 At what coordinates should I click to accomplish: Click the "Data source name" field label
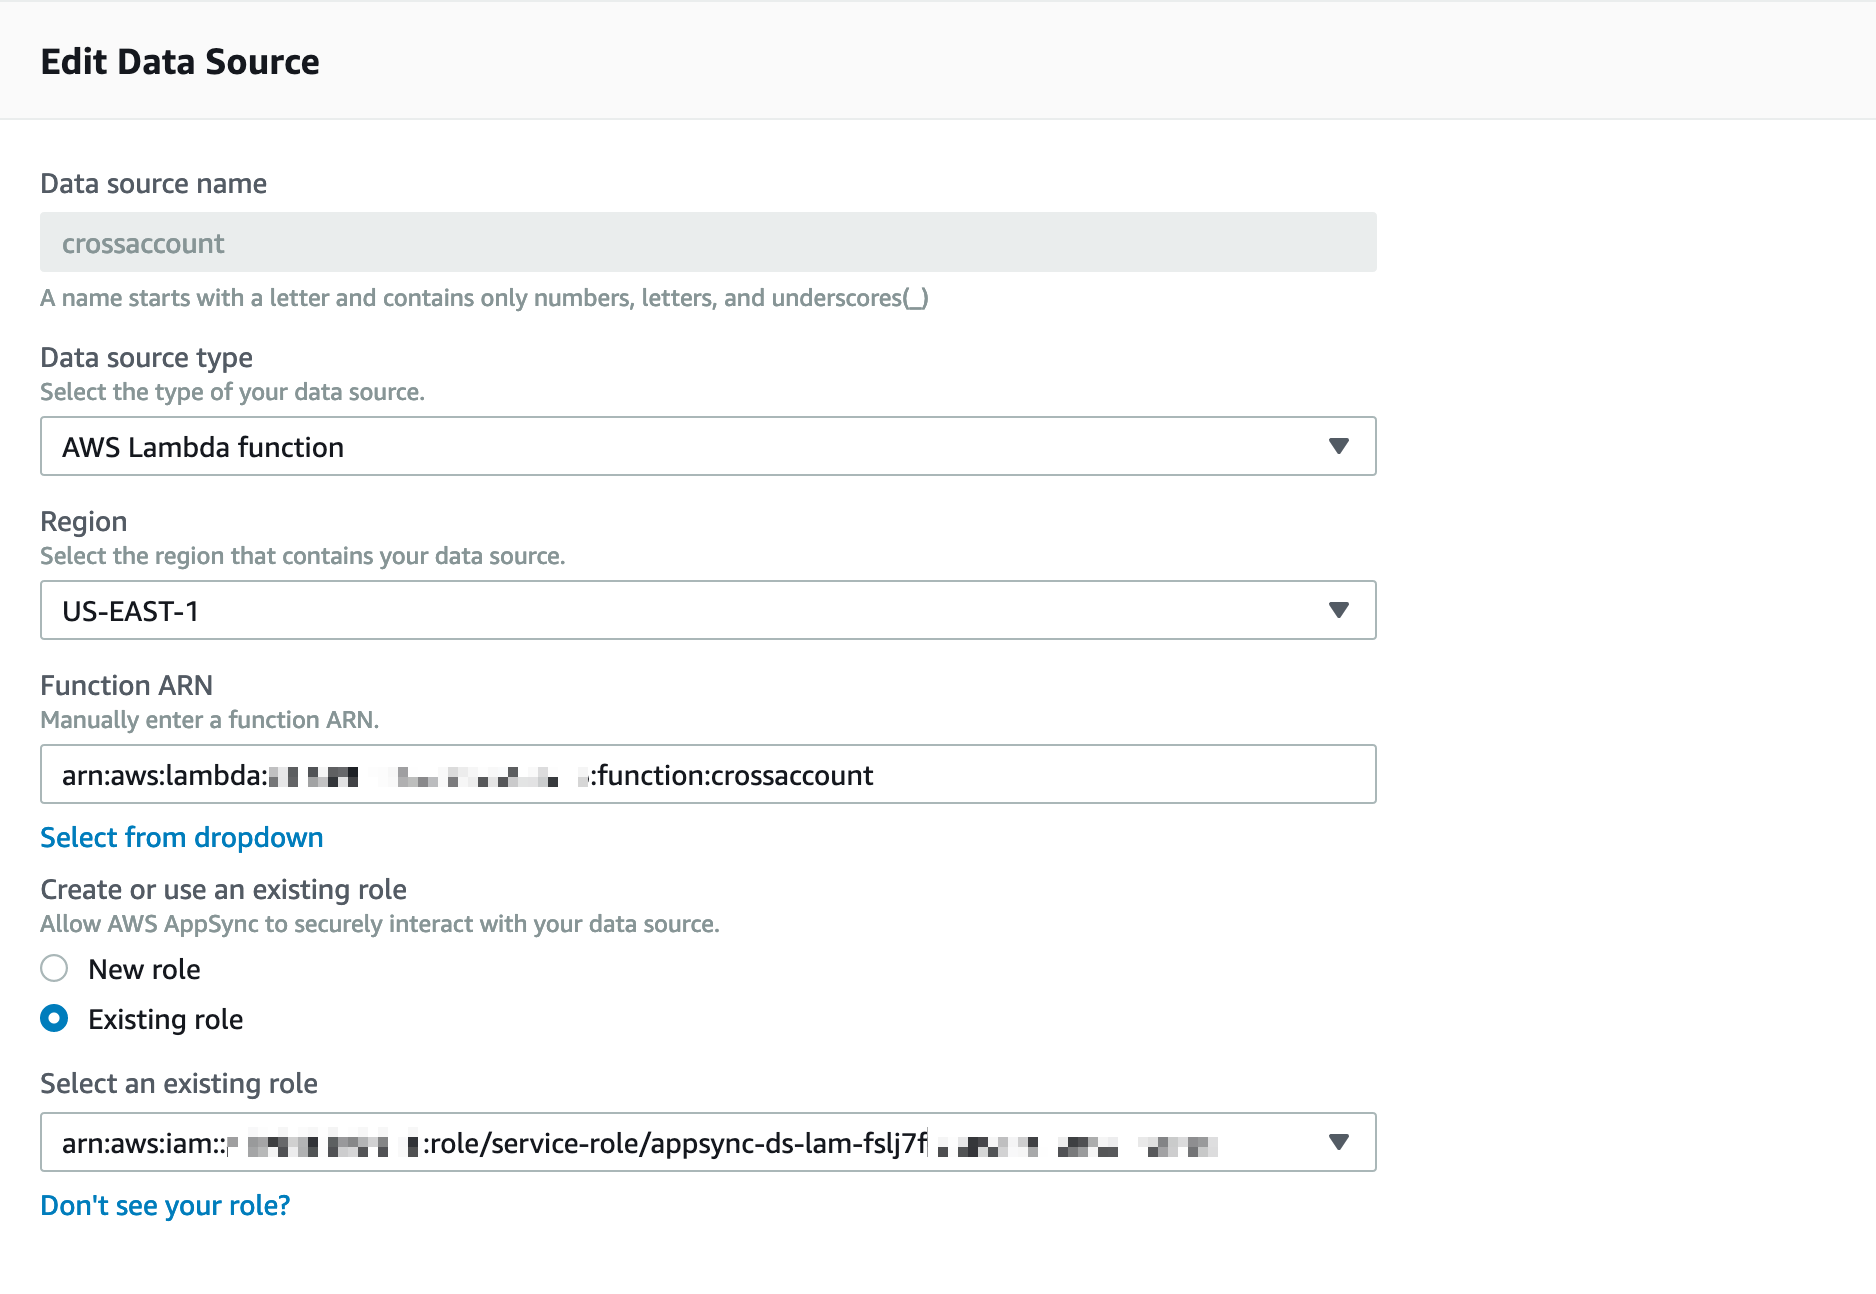tap(153, 184)
